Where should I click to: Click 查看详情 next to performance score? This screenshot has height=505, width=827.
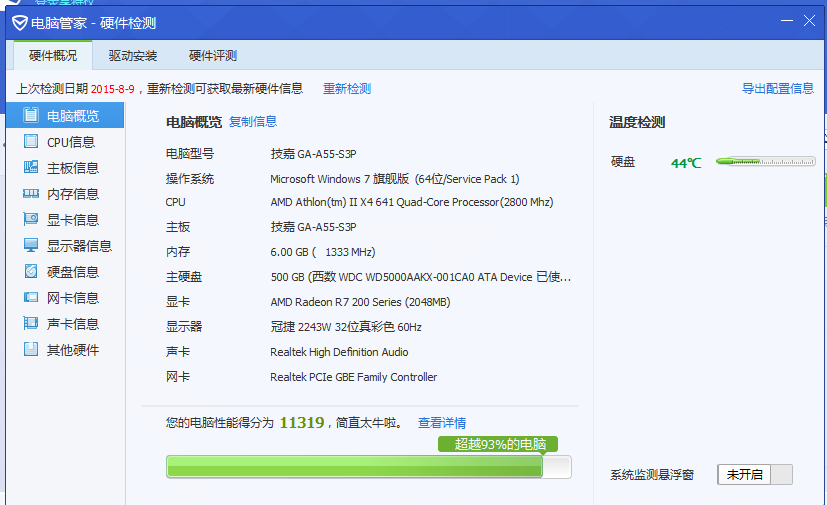442,423
